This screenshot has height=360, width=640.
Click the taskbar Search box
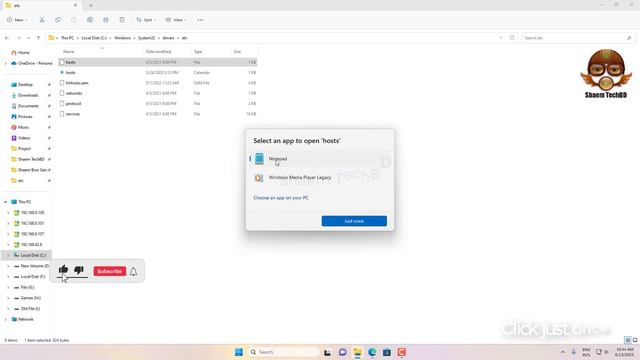pos(283,352)
